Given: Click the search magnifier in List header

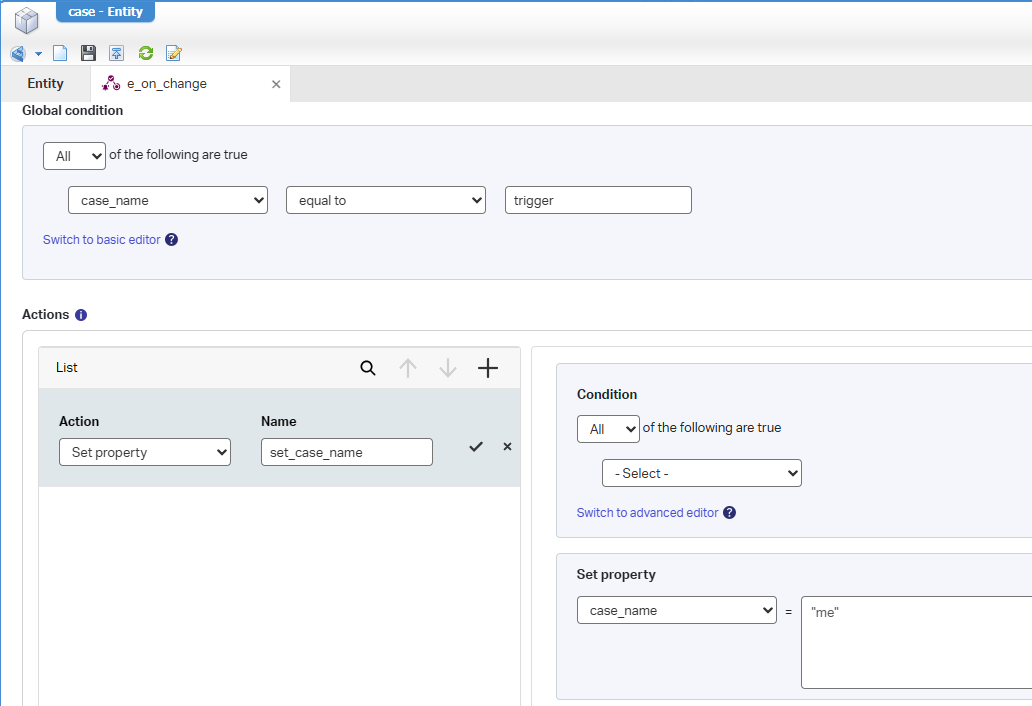Looking at the screenshot, I should (x=368, y=368).
